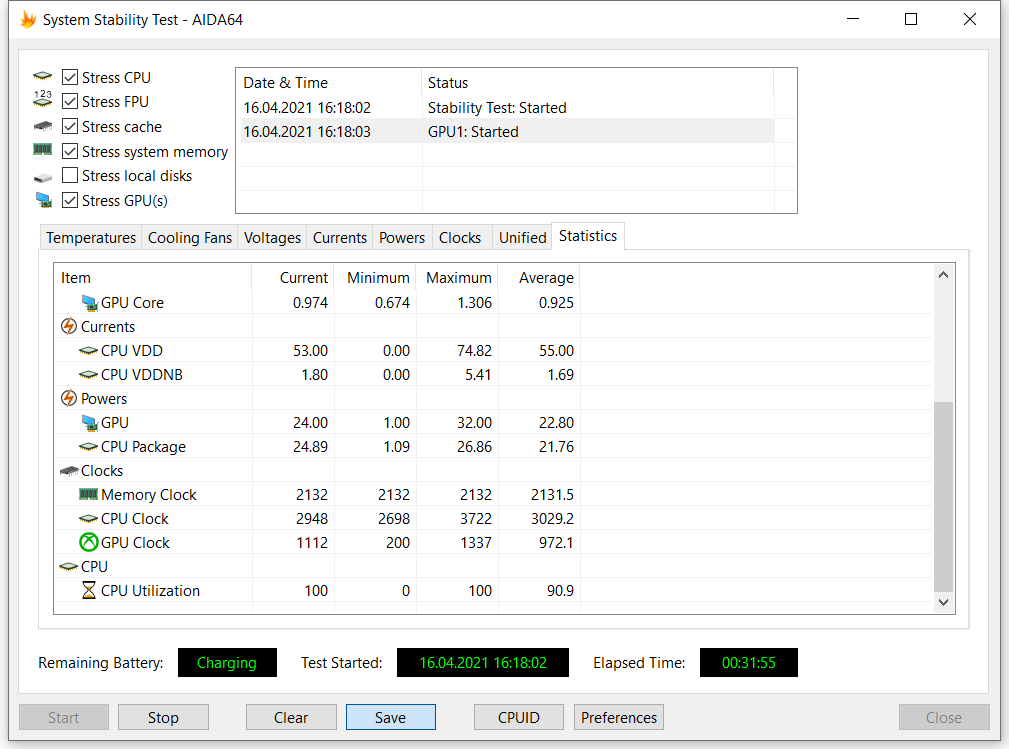Click the Statistics tab
This screenshot has height=749, width=1009.
pos(588,236)
